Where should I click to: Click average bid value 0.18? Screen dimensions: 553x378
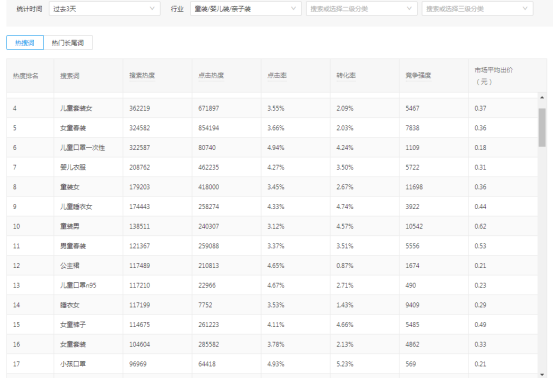[x=480, y=148]
